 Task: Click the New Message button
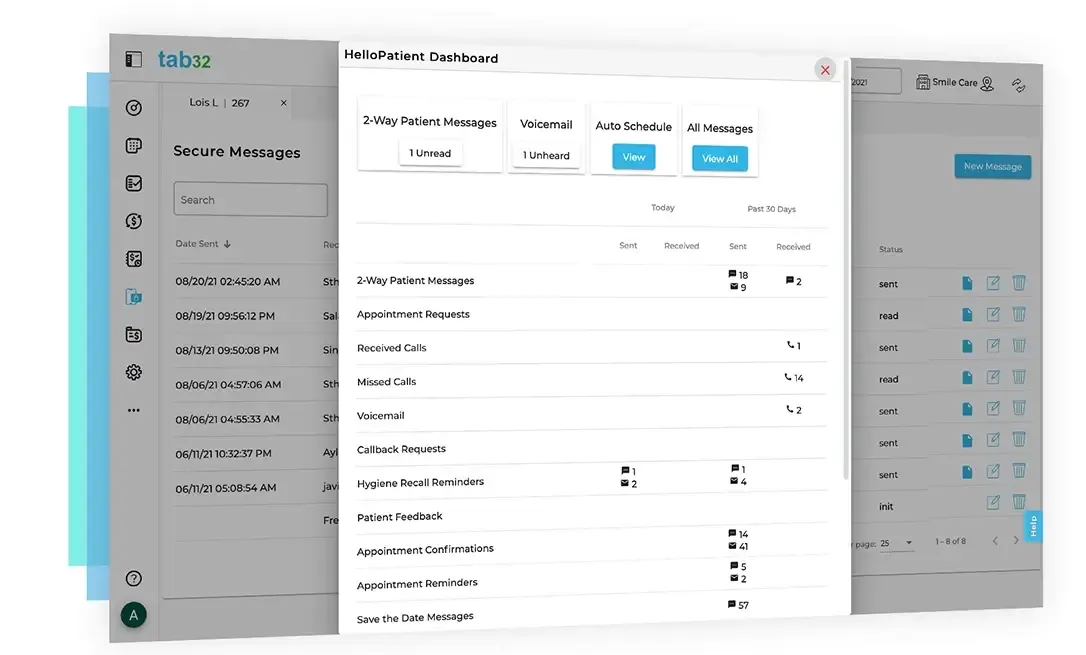[992, 166]
